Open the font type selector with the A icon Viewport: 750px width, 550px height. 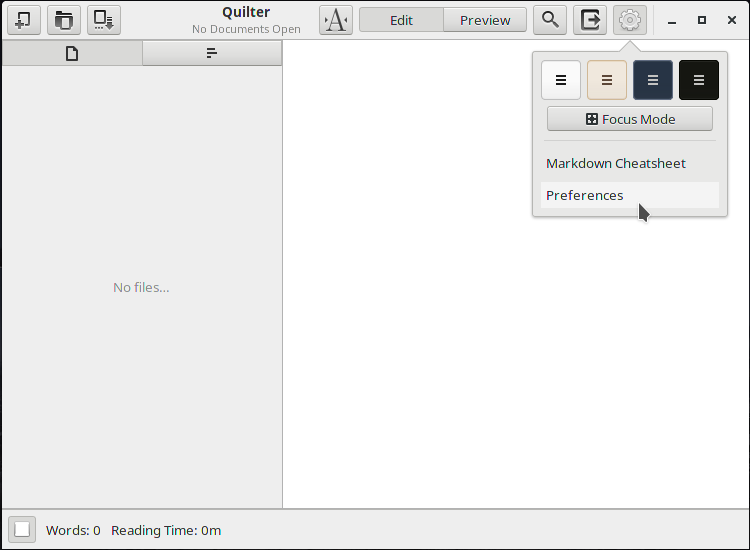[x=336, y=20]
